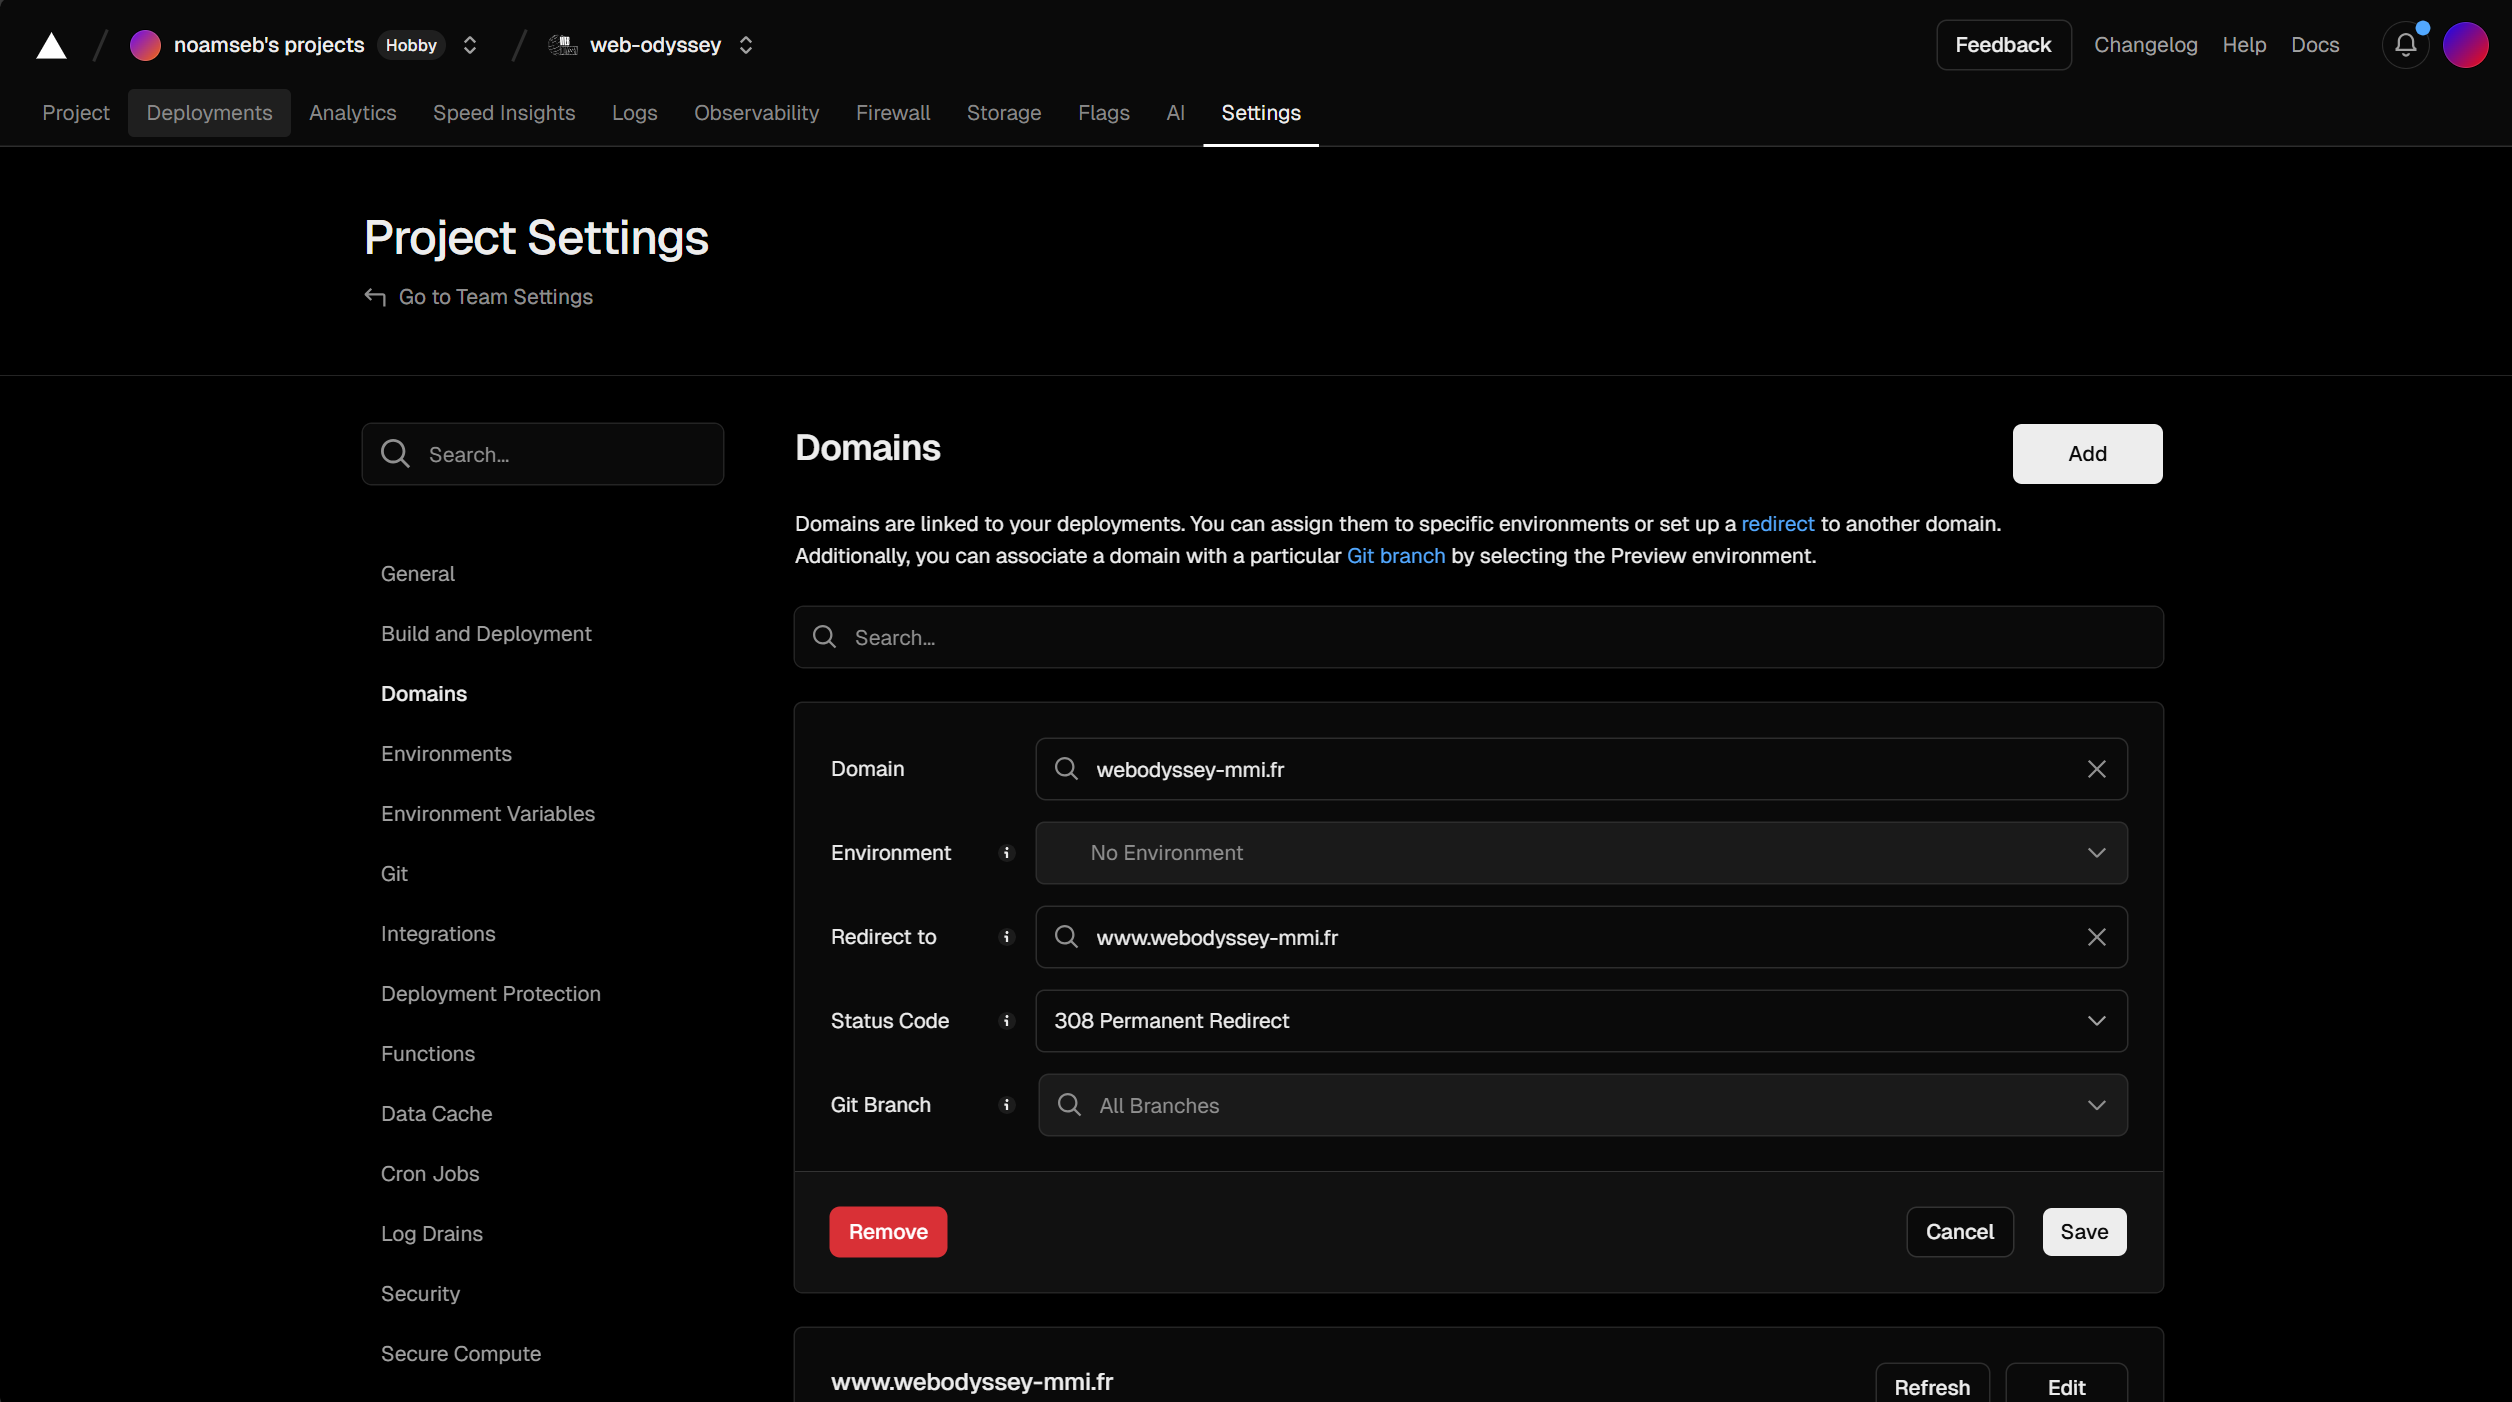Click the Vercel triangle logo
Viewport: 2512px width, 1402px height.
51,46
